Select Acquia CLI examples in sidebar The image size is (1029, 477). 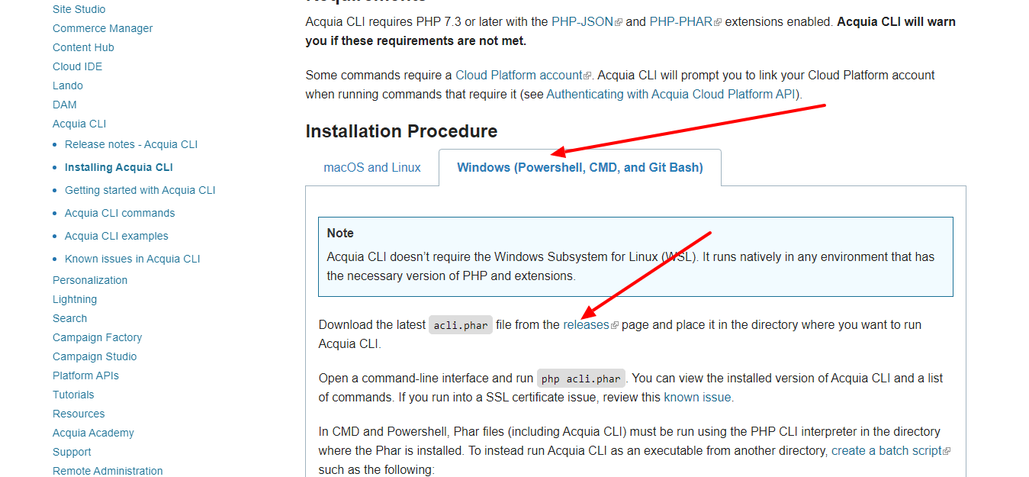pyautogui.click(x=116, y=236)
